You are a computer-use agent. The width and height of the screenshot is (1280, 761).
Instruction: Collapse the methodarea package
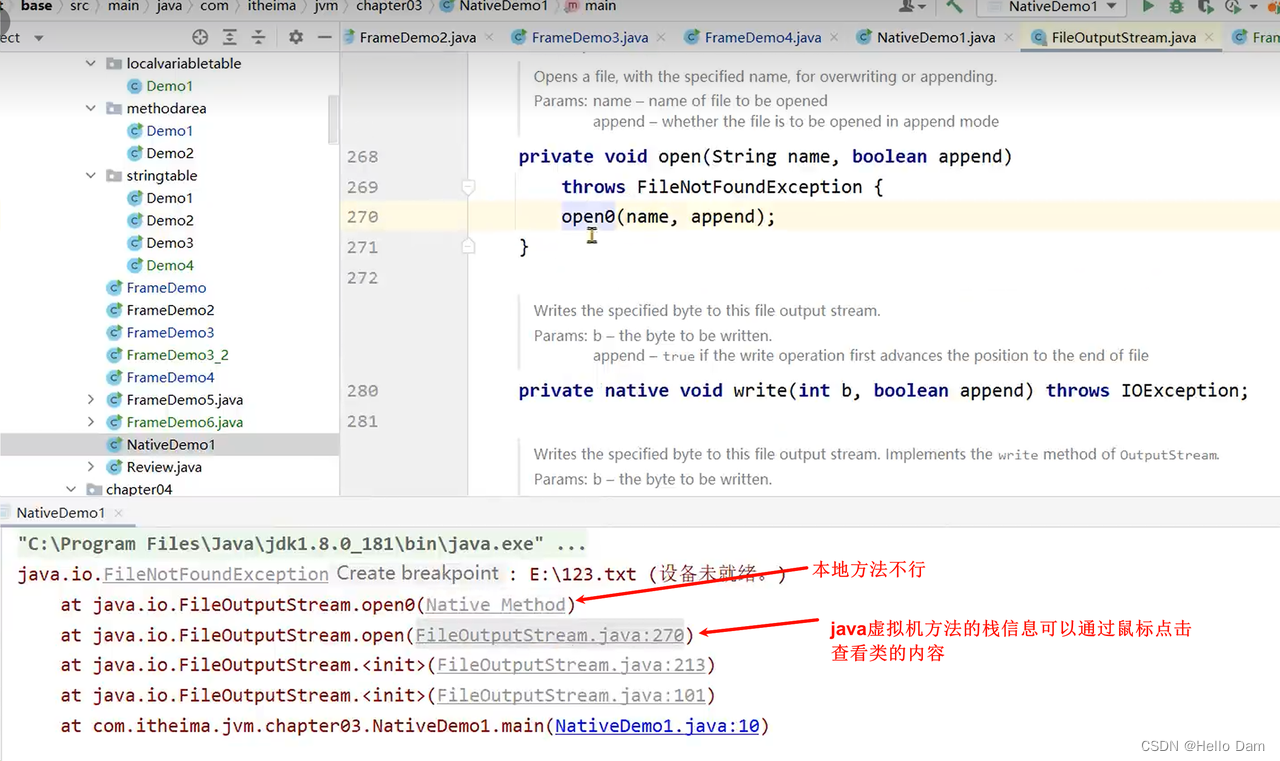coord(91,108)
